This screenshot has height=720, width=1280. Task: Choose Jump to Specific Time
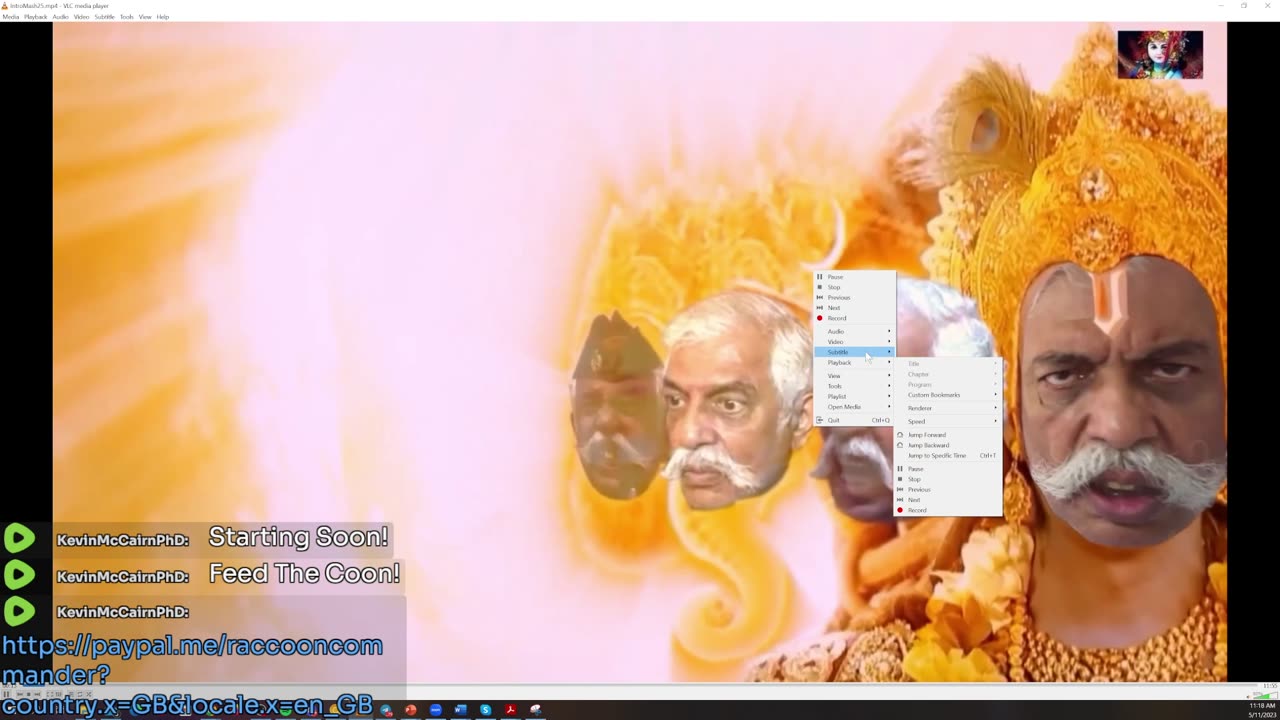(947, 456)
